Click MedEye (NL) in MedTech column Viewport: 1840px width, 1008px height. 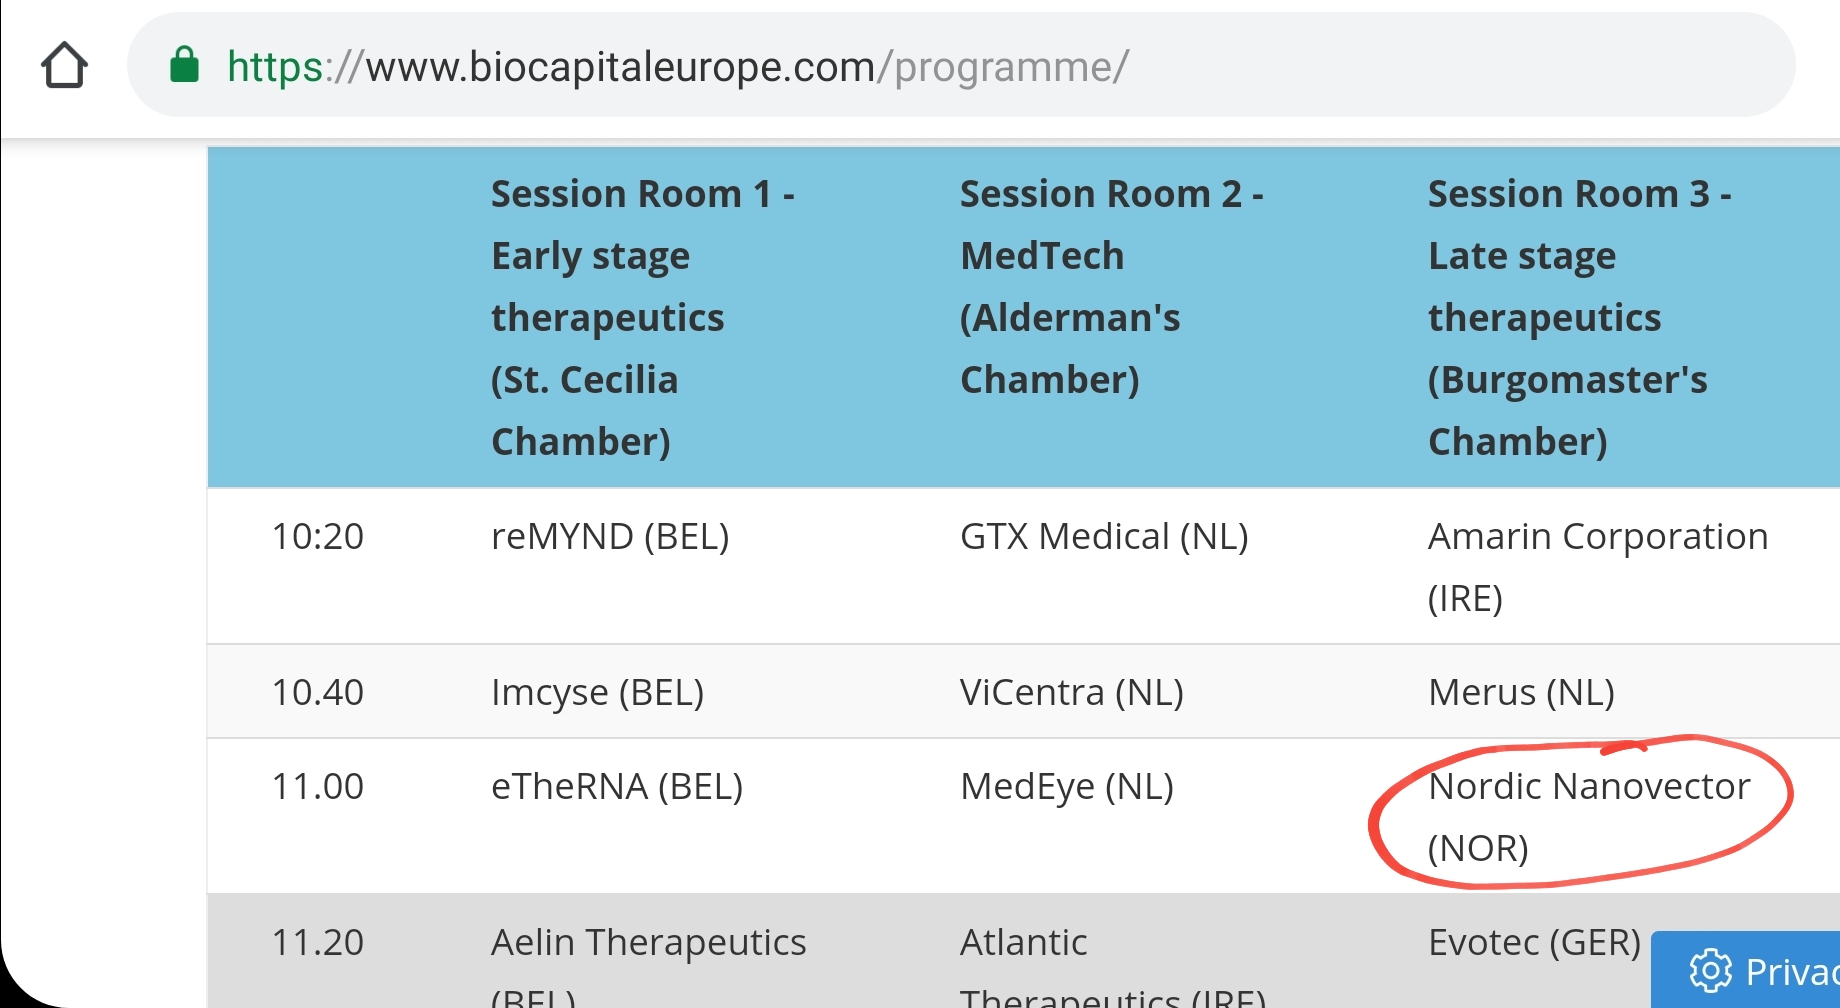coord(1067,787)
